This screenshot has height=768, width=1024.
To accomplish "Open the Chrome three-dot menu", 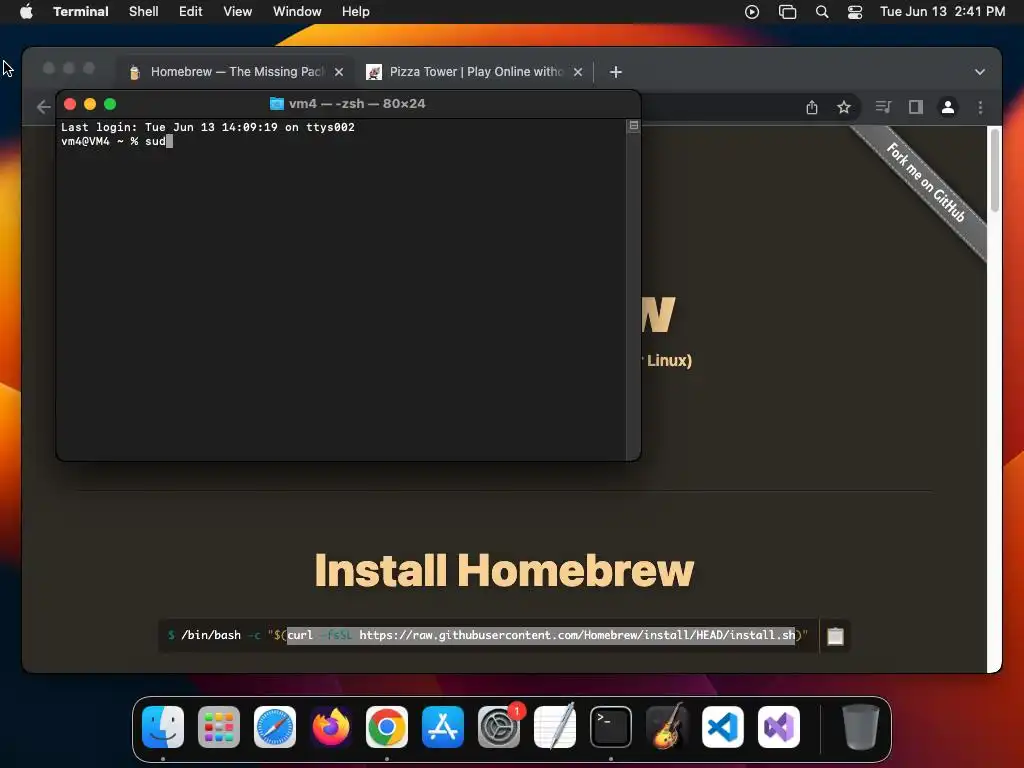I will point(980,107).
